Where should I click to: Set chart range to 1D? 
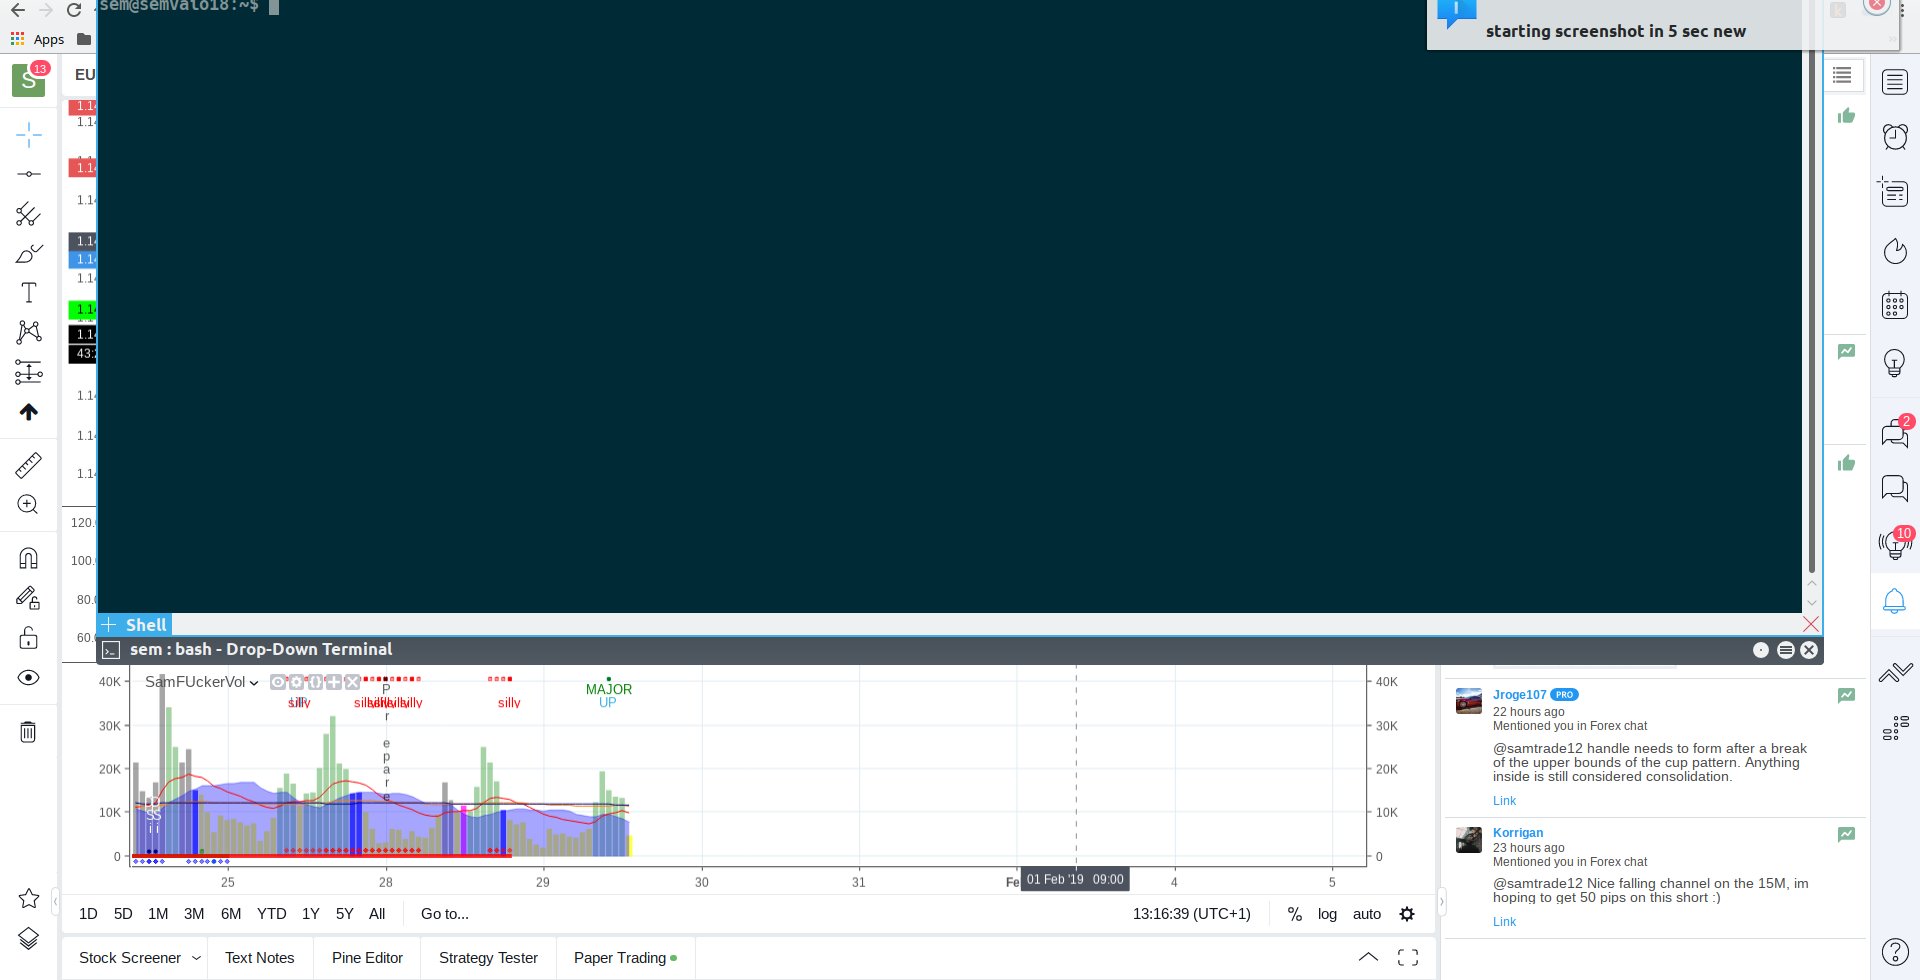(x=88, y=914)
